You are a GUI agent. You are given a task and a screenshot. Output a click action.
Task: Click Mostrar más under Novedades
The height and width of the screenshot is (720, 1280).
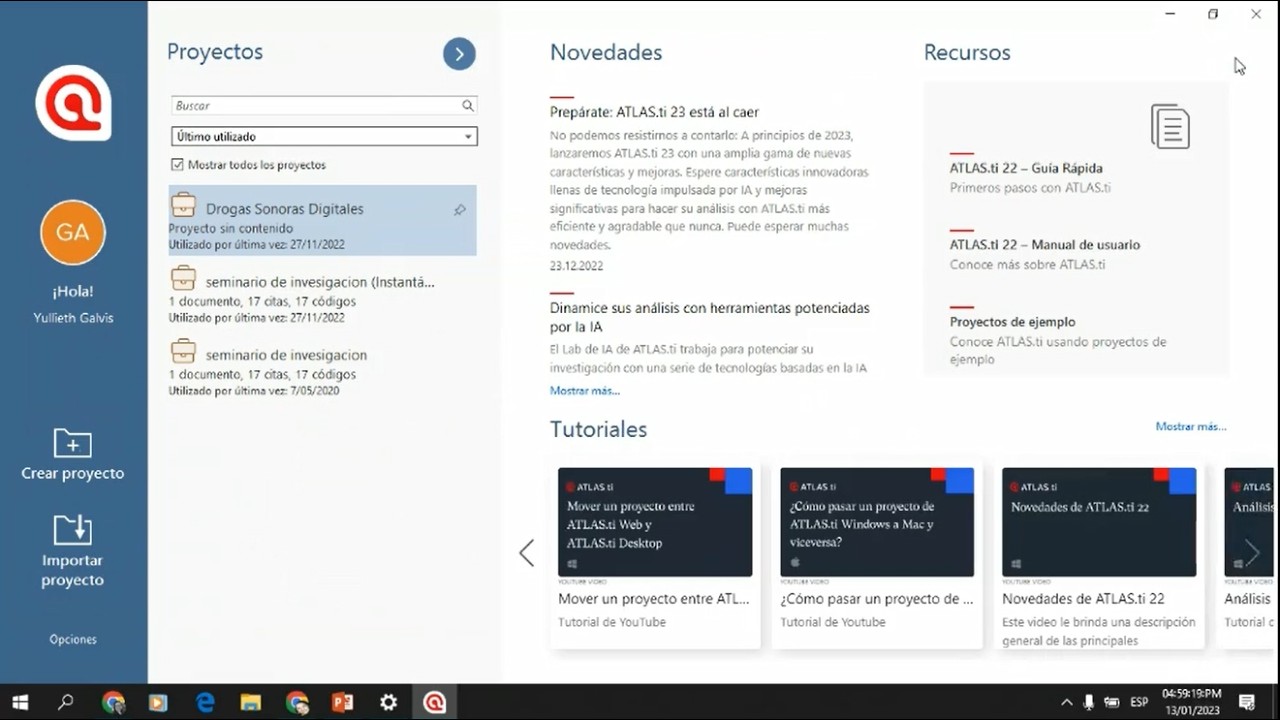[x=585, y=391]
